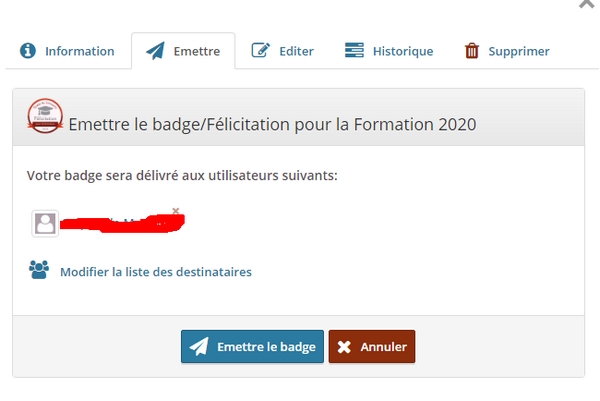Click the Information circle icon

tap(28, 51)
